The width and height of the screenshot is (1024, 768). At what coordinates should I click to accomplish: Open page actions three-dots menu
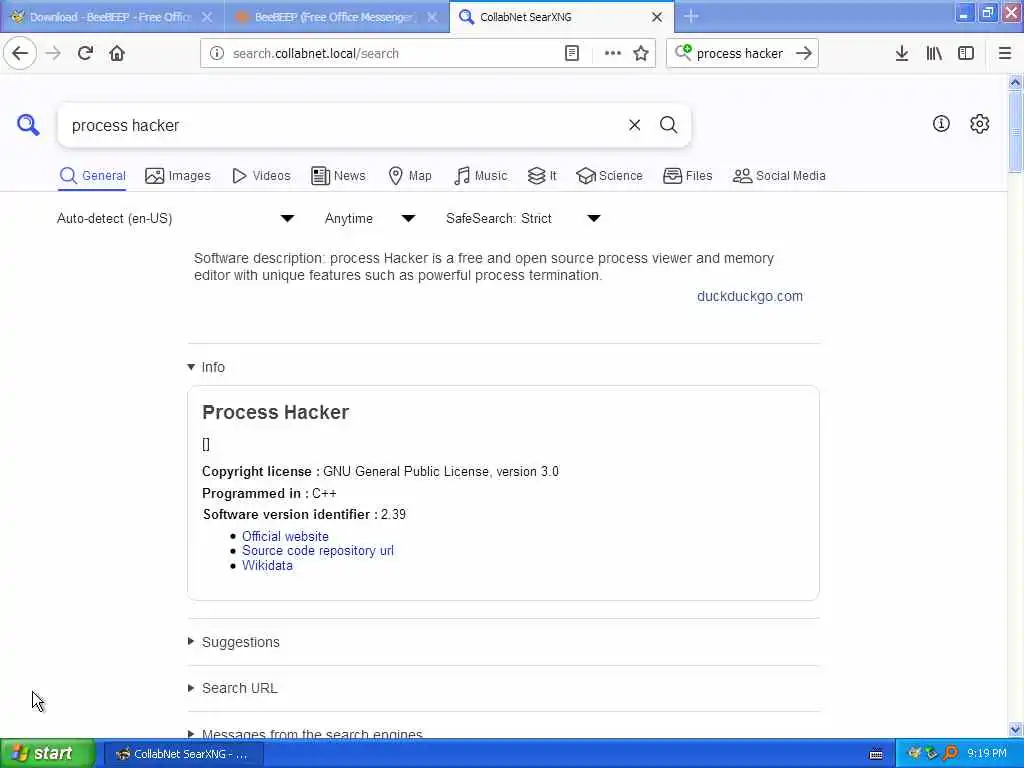tap(613, 54)
